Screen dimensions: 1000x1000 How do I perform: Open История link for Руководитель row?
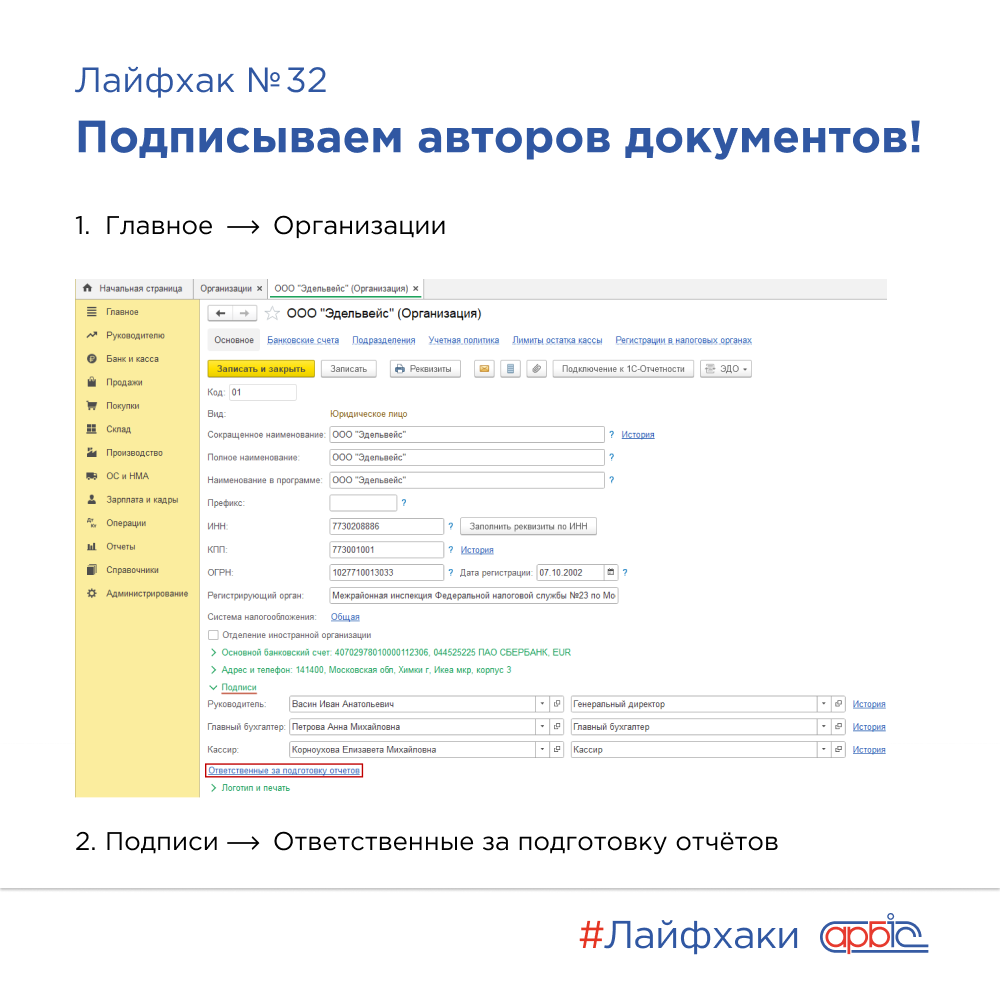pos(869,704)
